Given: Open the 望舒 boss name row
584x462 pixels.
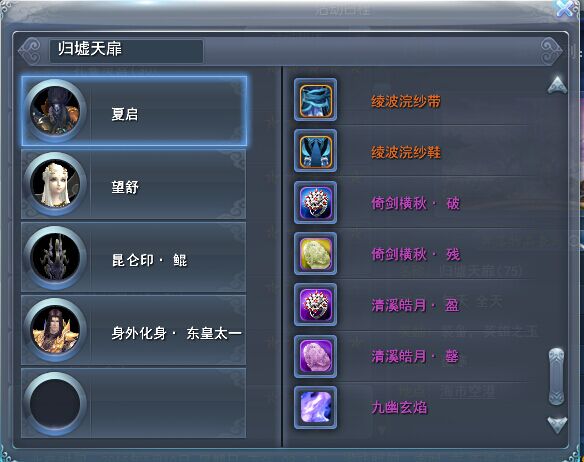Looking at the screenshot, I should [133, 184].
